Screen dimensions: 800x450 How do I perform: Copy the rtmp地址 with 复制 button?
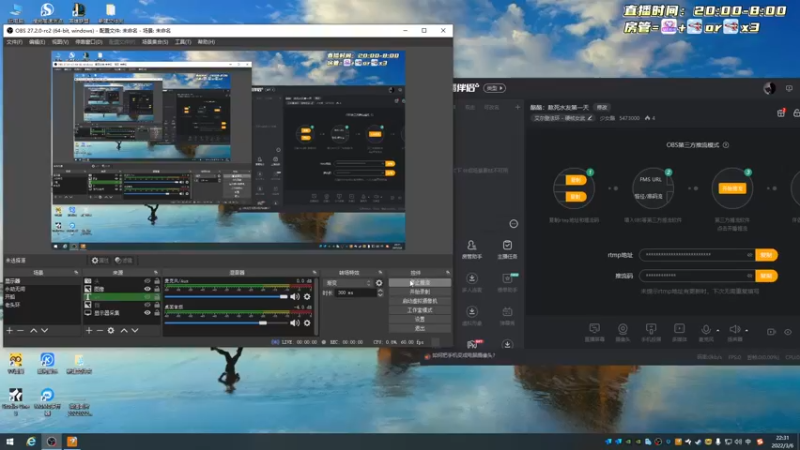click(766, 255)
